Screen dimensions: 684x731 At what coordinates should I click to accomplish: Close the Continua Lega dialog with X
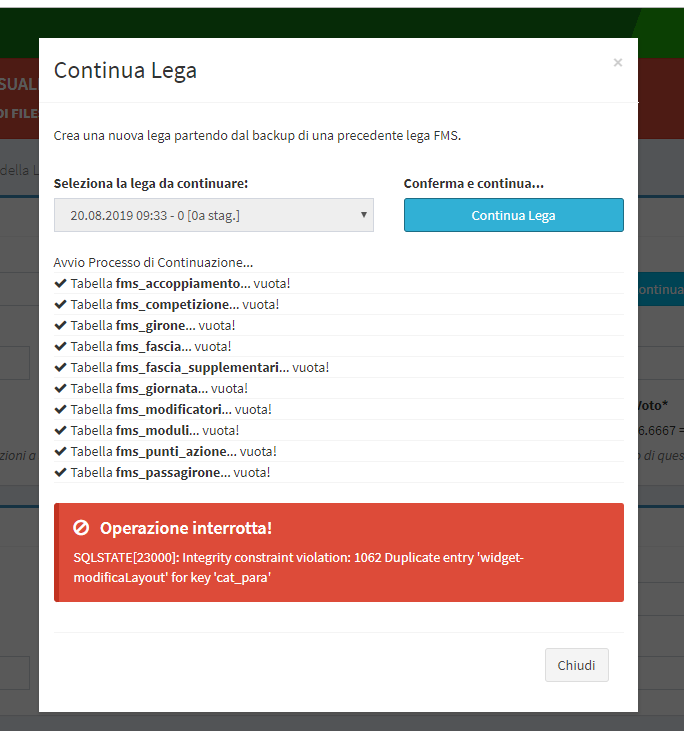[x=617, y=63]
